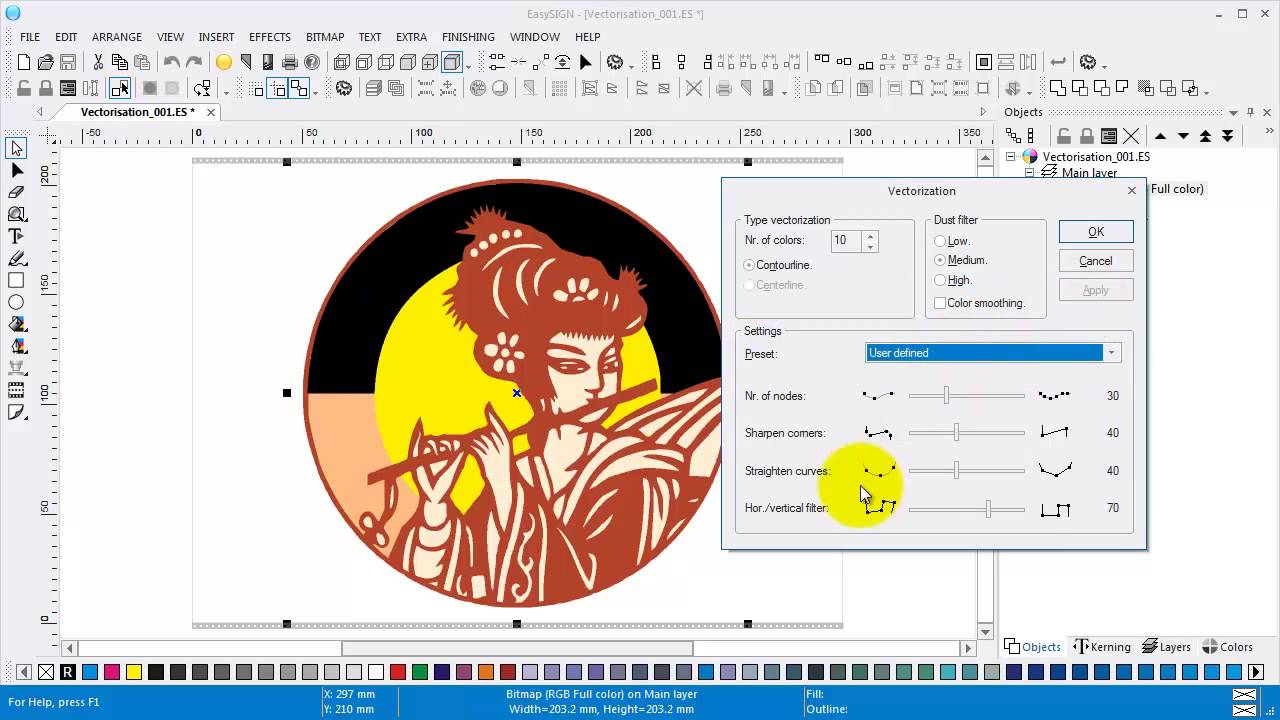The width and height of the screenshot is (1280, 720).
Task: Activate the Zoom magnifier tool
Action: point(16,214)
